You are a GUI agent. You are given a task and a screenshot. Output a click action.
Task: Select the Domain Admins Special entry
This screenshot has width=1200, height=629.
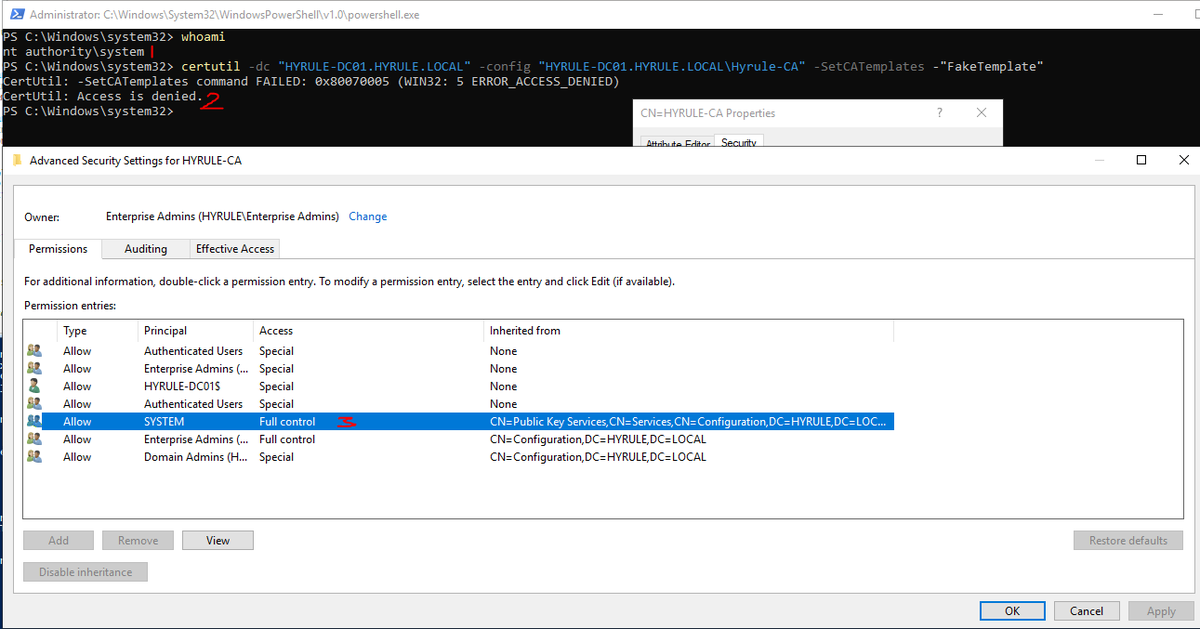click(458, 457)
